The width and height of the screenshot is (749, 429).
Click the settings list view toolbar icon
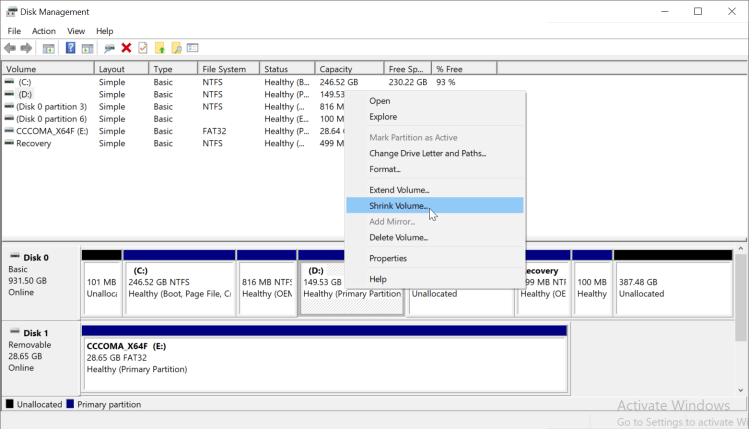coord(193,48)
